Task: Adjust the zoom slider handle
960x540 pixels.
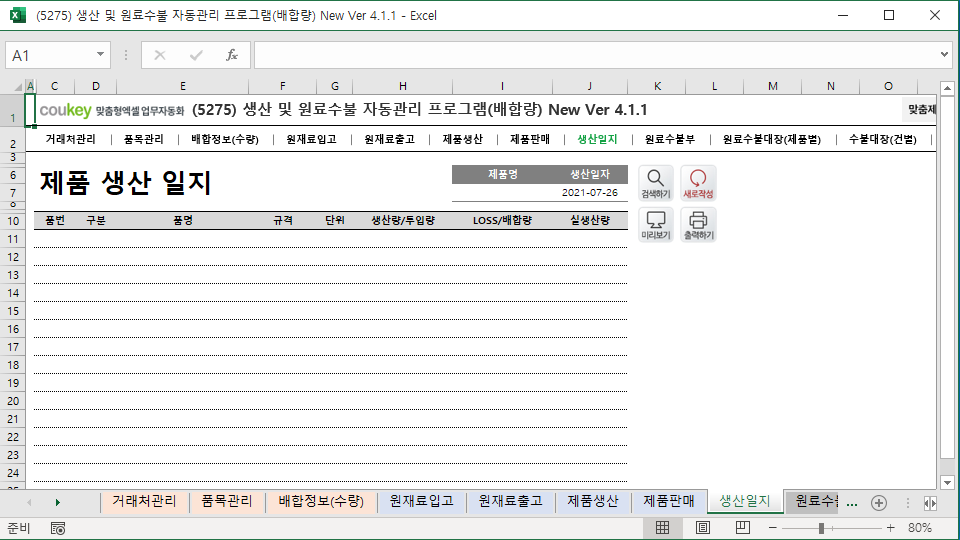Action: click(821, 528)
